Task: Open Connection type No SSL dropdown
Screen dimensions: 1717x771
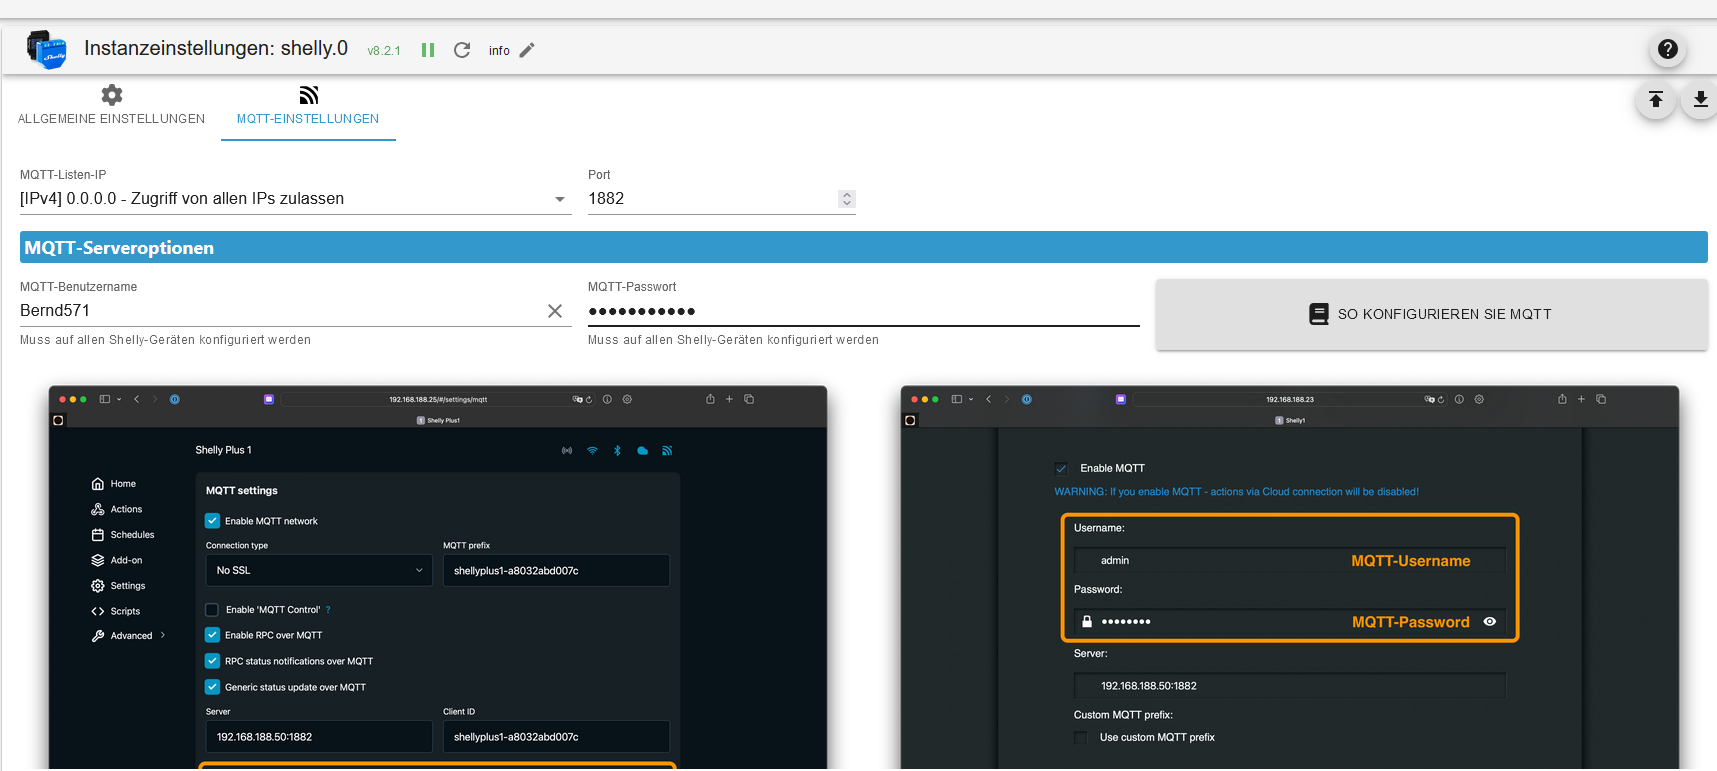Action: click(x=319, y=570)
